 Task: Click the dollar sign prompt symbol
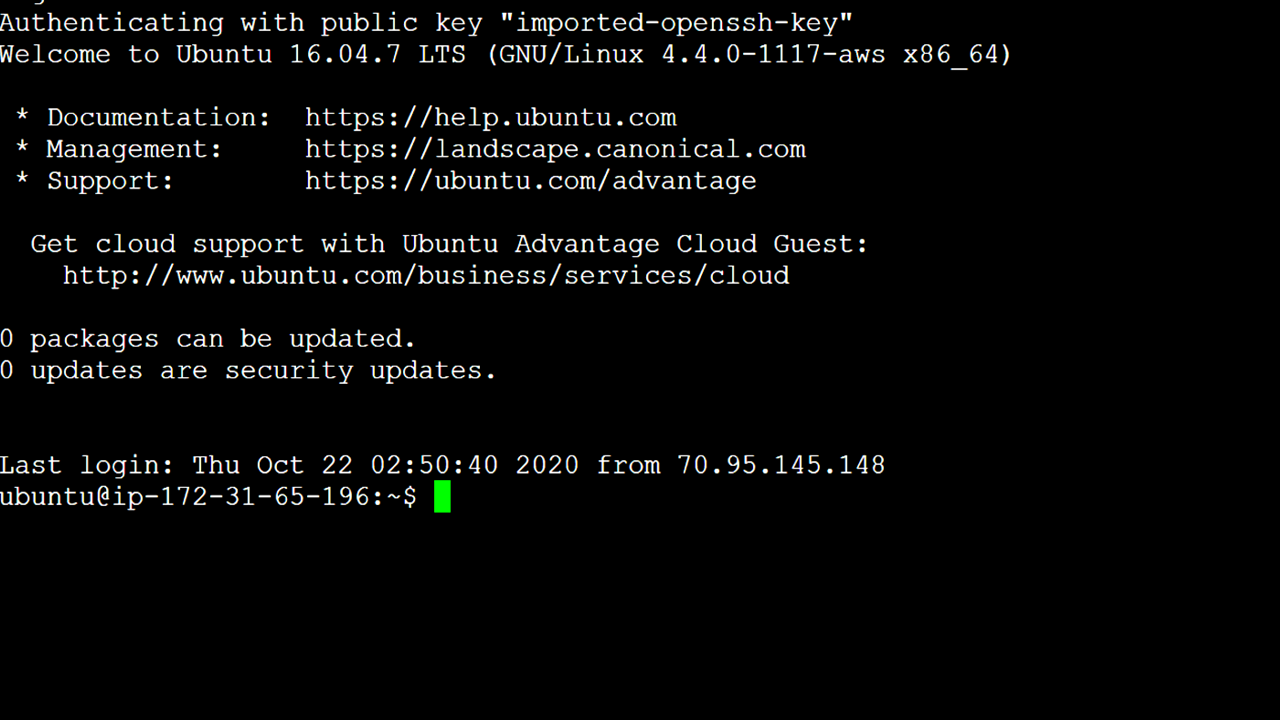[409, 497]
